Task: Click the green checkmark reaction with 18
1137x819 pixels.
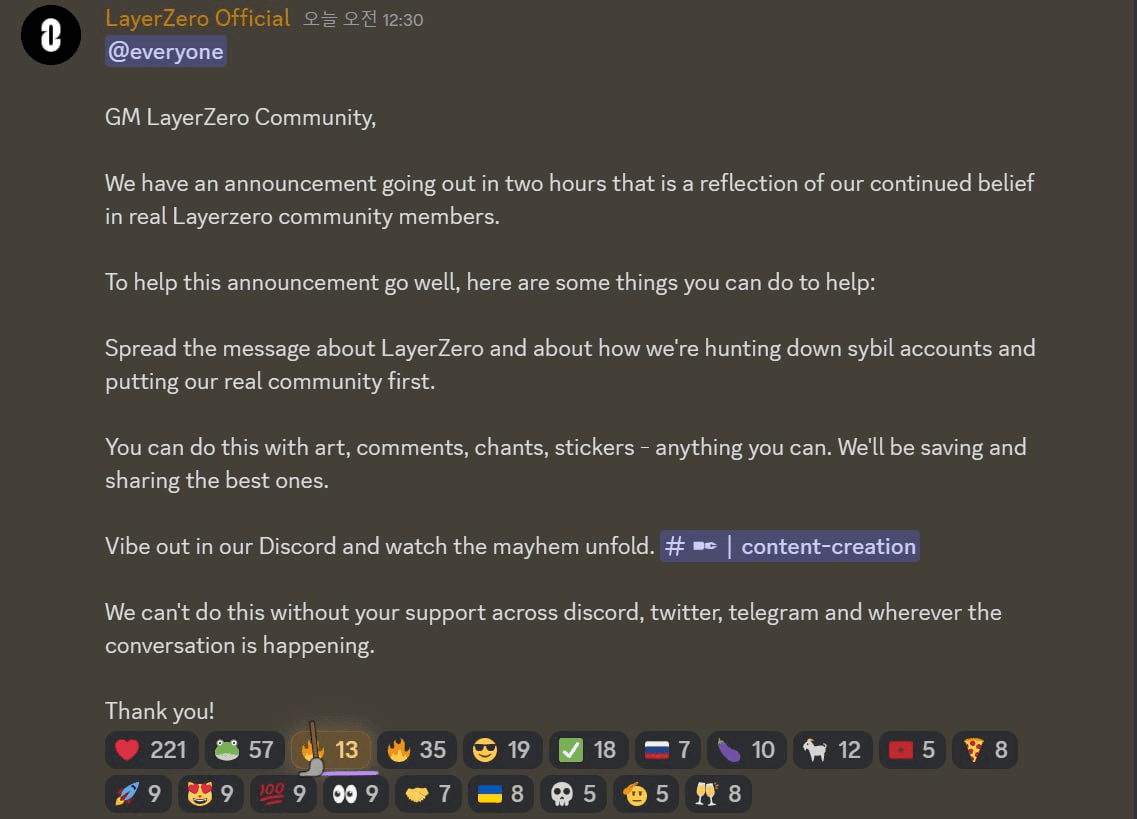Action: tap(588, 749)
